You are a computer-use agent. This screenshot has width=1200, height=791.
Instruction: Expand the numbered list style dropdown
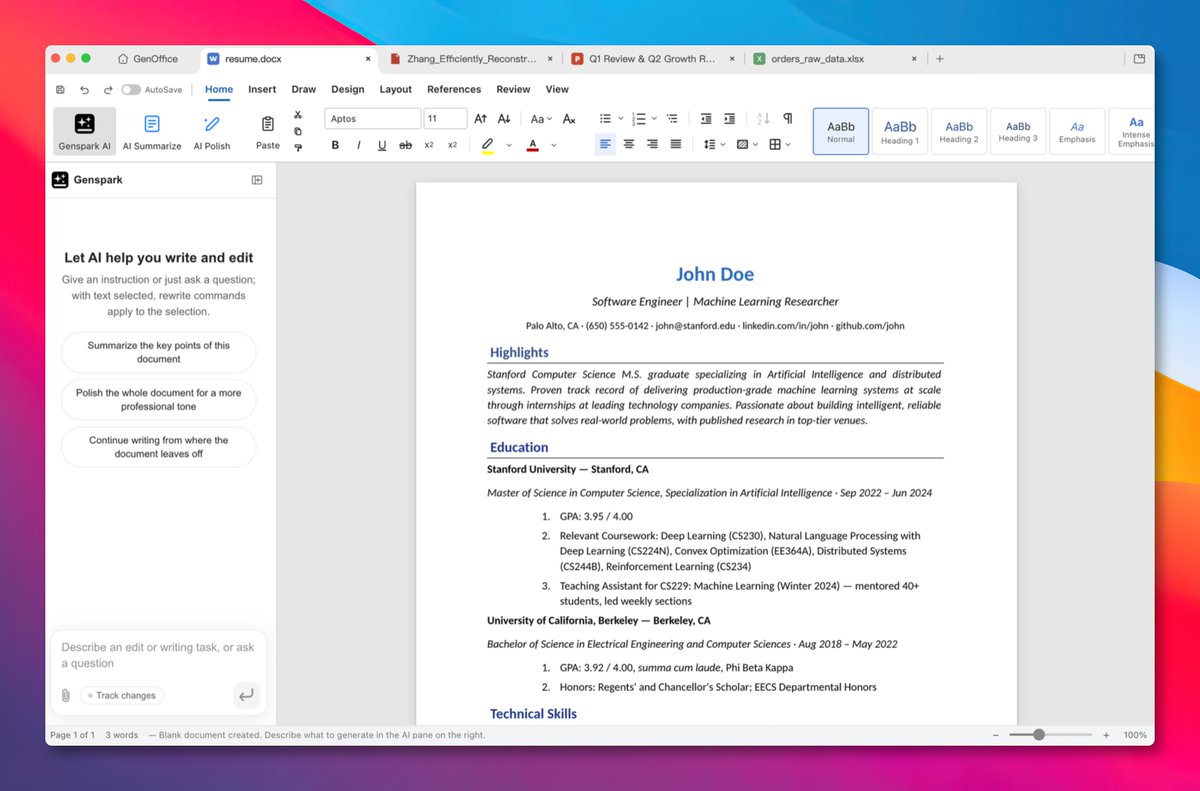[655, 118]
